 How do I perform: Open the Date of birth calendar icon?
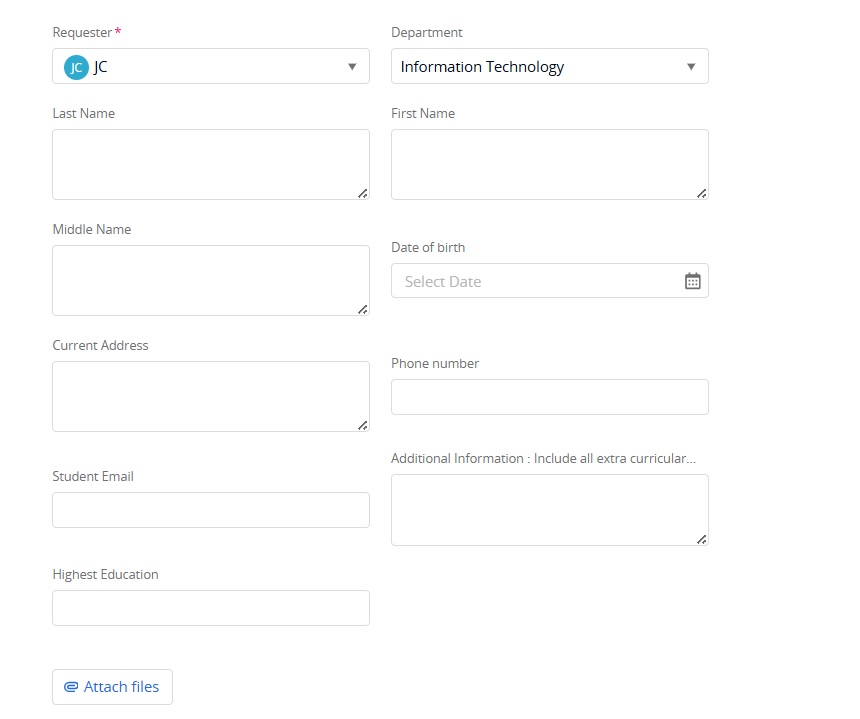(x=692, y=281)
